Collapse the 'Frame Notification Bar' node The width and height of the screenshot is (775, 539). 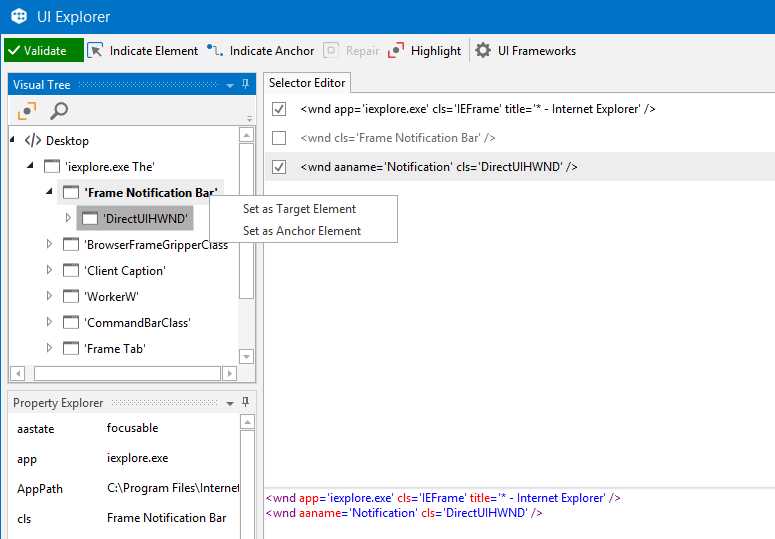pyautogui.click(x=49, y=191)
